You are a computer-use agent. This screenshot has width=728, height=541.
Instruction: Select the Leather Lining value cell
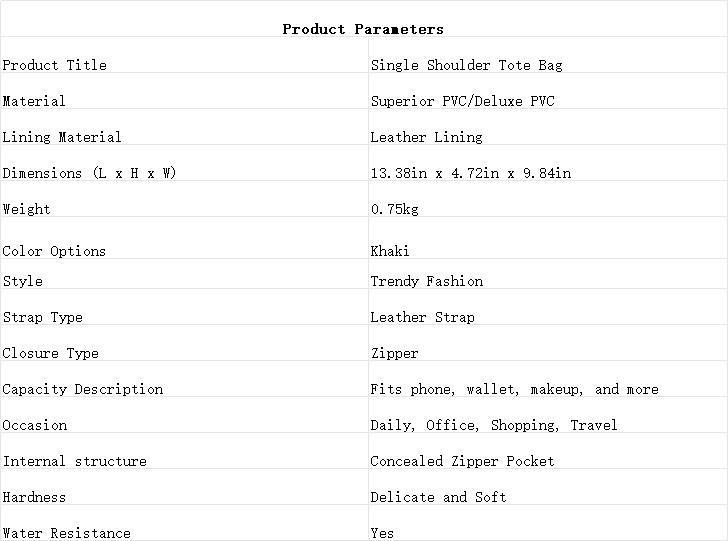[548, 127]
